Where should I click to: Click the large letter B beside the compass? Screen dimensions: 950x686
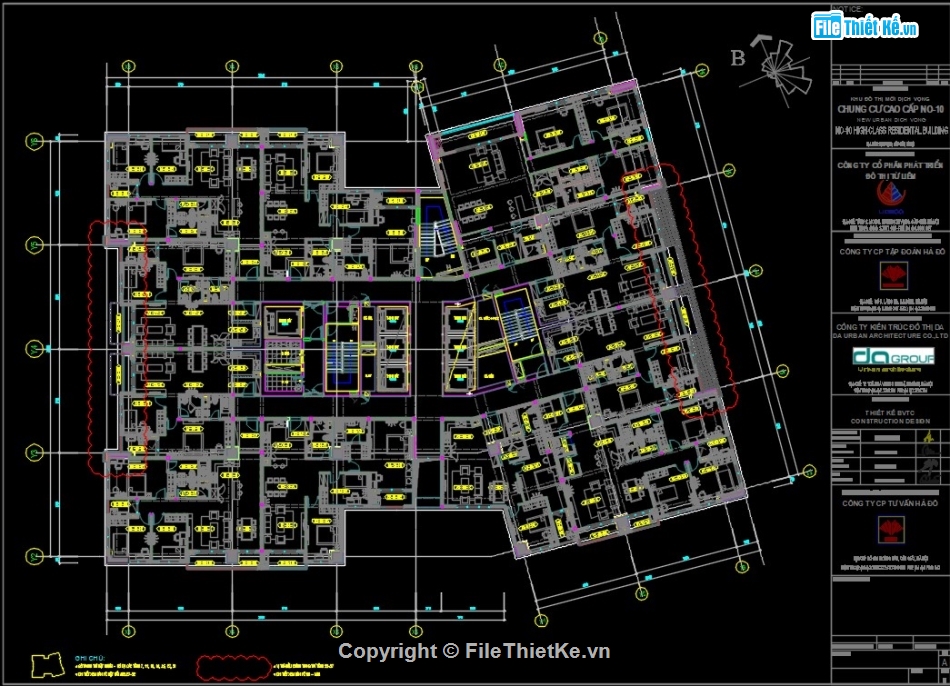(738, 59)
